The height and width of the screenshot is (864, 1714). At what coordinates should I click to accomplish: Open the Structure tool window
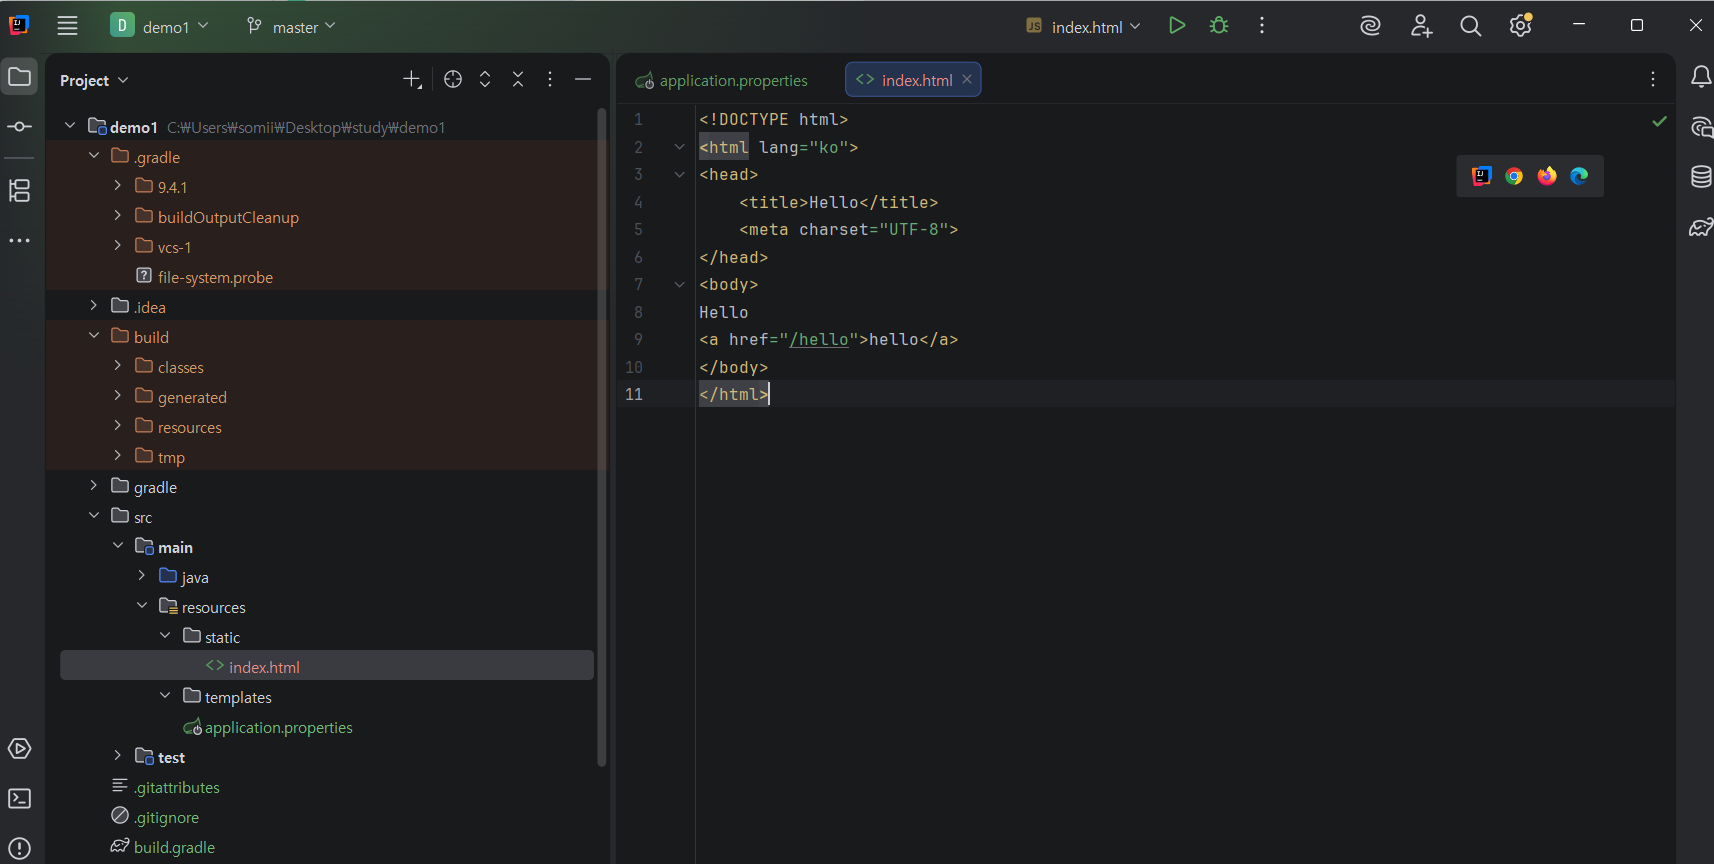pos(20,190)
